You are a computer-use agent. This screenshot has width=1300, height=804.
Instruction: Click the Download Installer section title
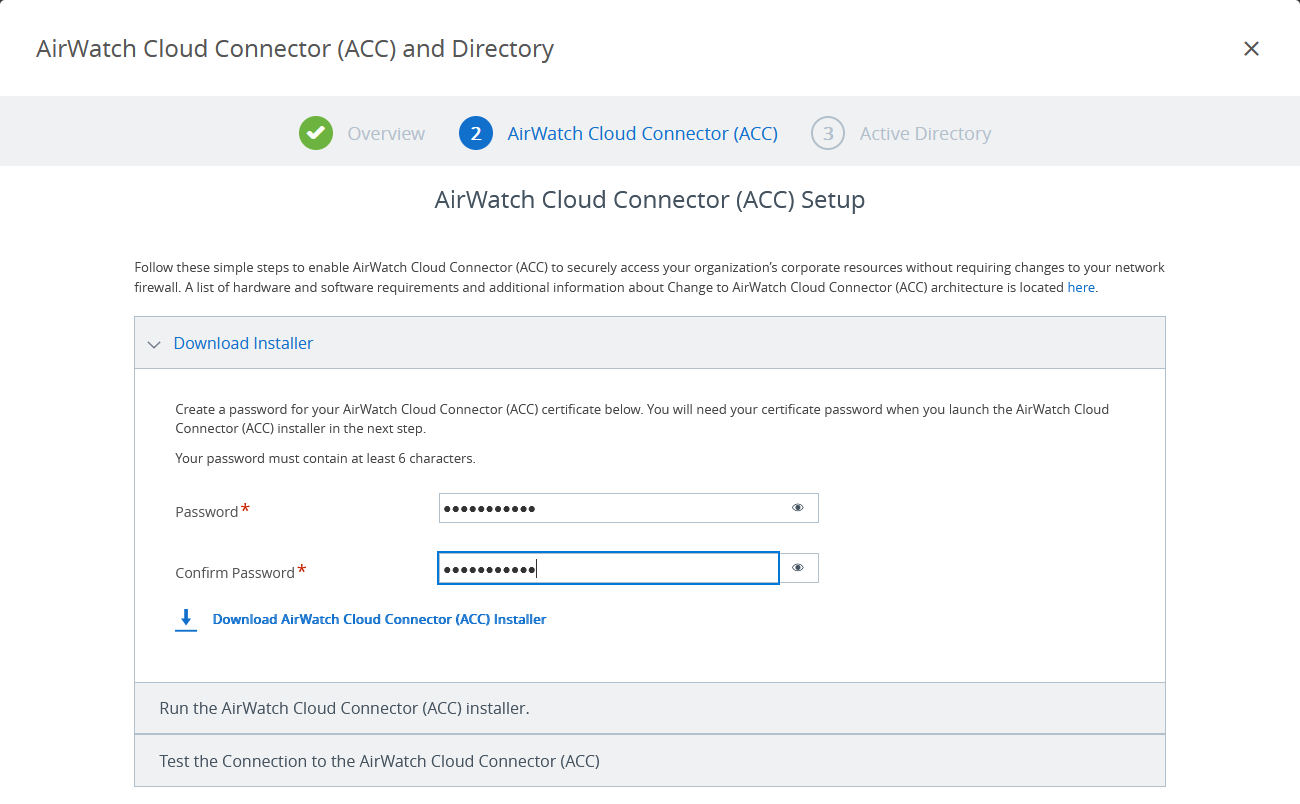pyautogui.click(x=243, y=344)
